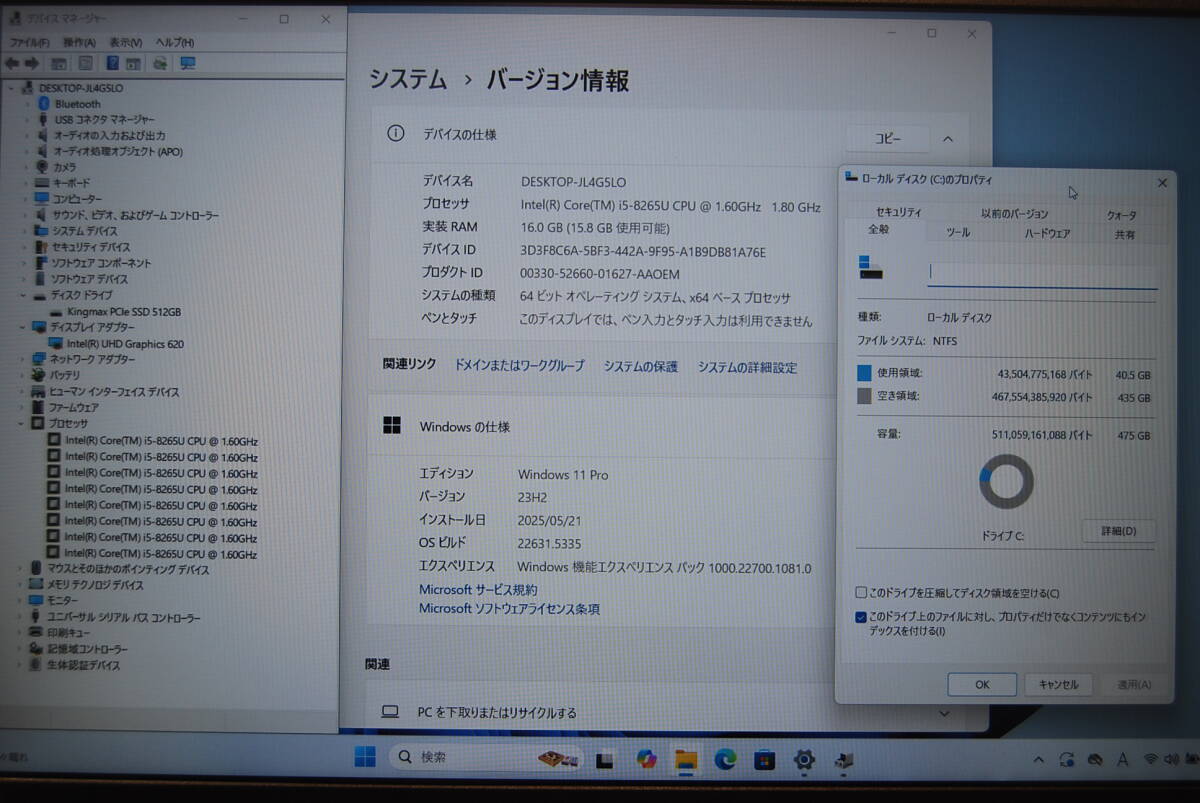Select the keyboard icon beside キーボード

pyautogui.click(x=42, y=183)
